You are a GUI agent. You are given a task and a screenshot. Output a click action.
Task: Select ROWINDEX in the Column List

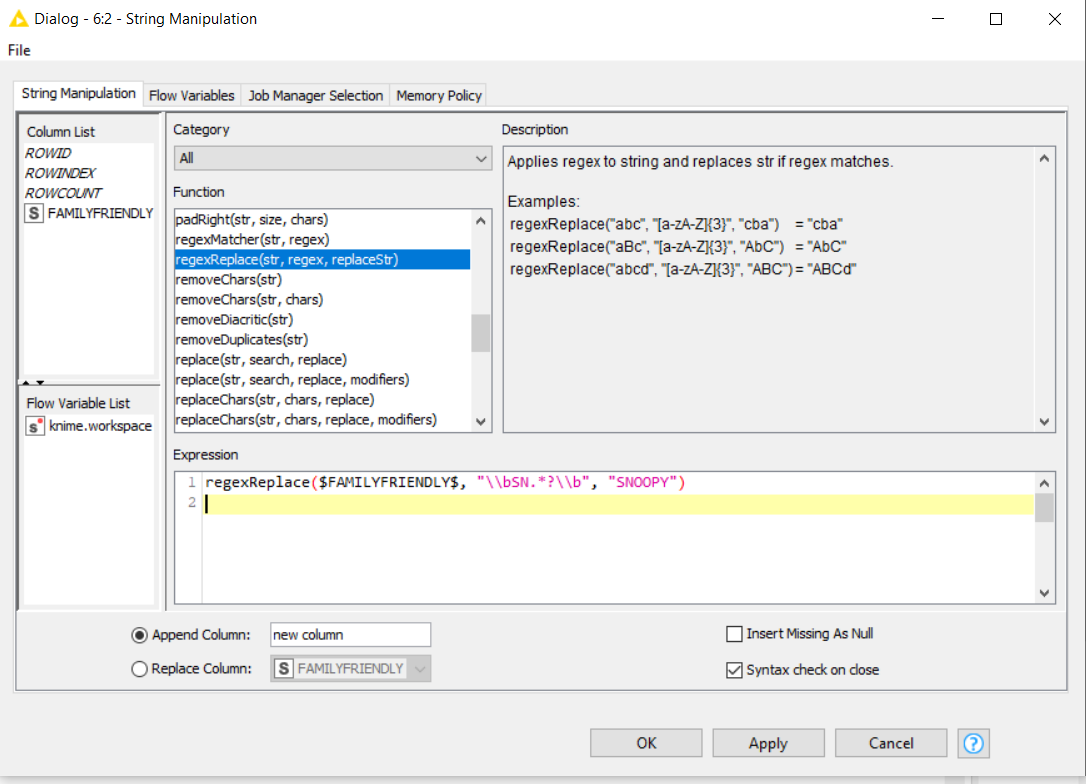[60, 173]
